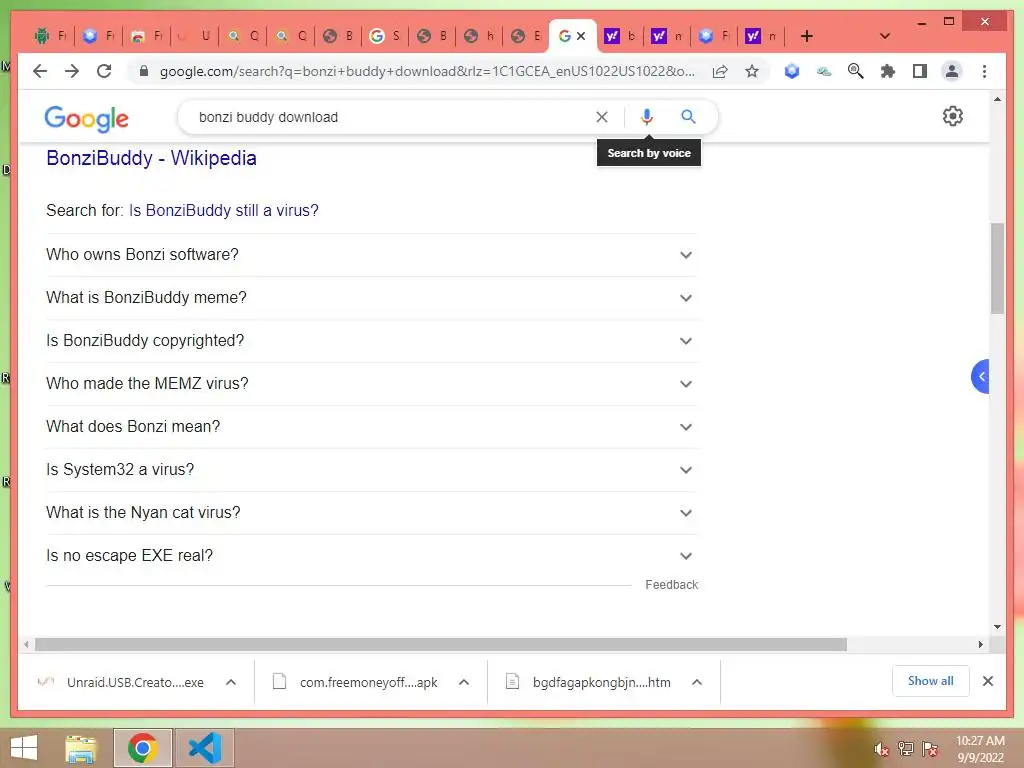Switch to Visual Studio Code on the taskbar
The image size is (1024, 768).
pos(204,748)
